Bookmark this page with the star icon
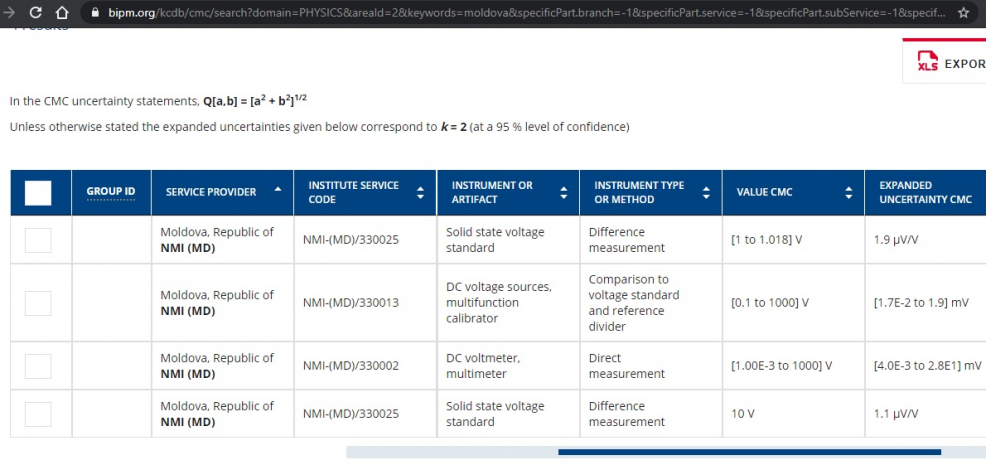The width and height of the screenshot is (986, 465). pyautogui.click(x=963, y=13)
